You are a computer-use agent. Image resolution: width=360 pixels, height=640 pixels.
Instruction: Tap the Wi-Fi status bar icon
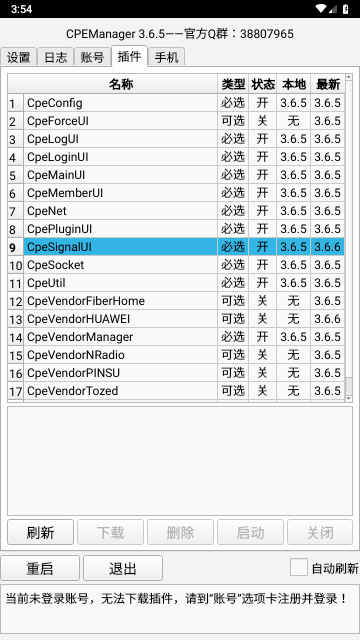tap(321, 9)
